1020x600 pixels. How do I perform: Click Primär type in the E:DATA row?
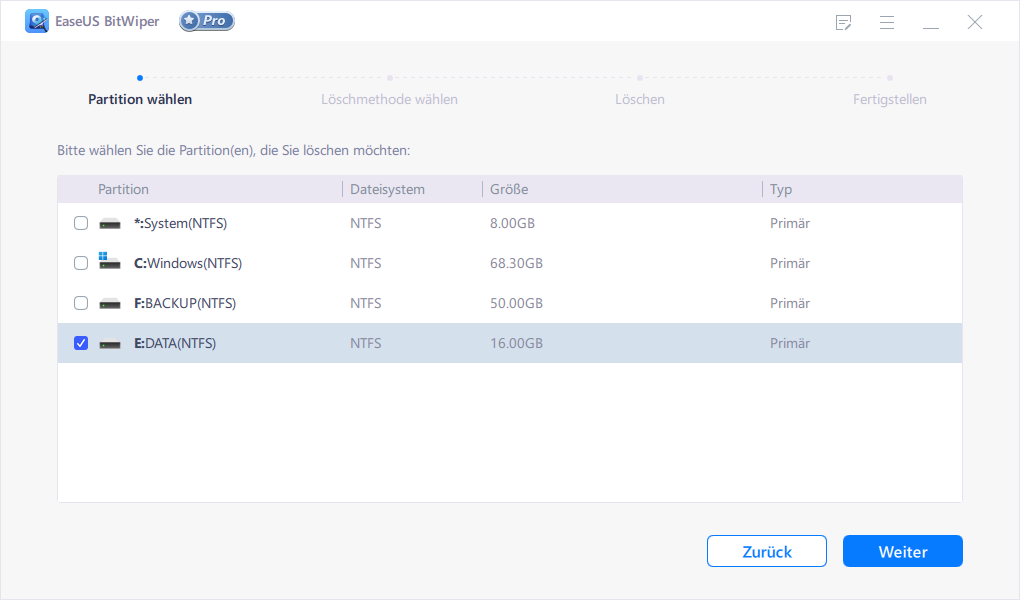(x=790, y=343)
